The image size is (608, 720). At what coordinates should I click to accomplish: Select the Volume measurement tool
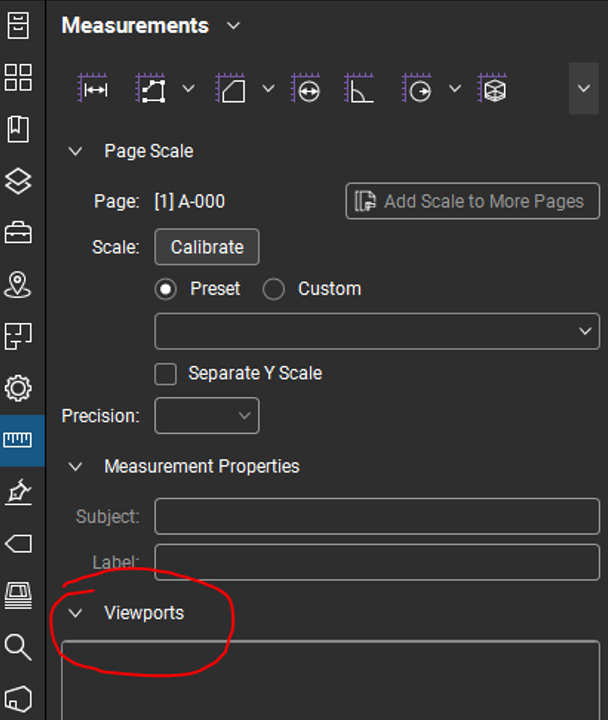[x=492, y=89]
